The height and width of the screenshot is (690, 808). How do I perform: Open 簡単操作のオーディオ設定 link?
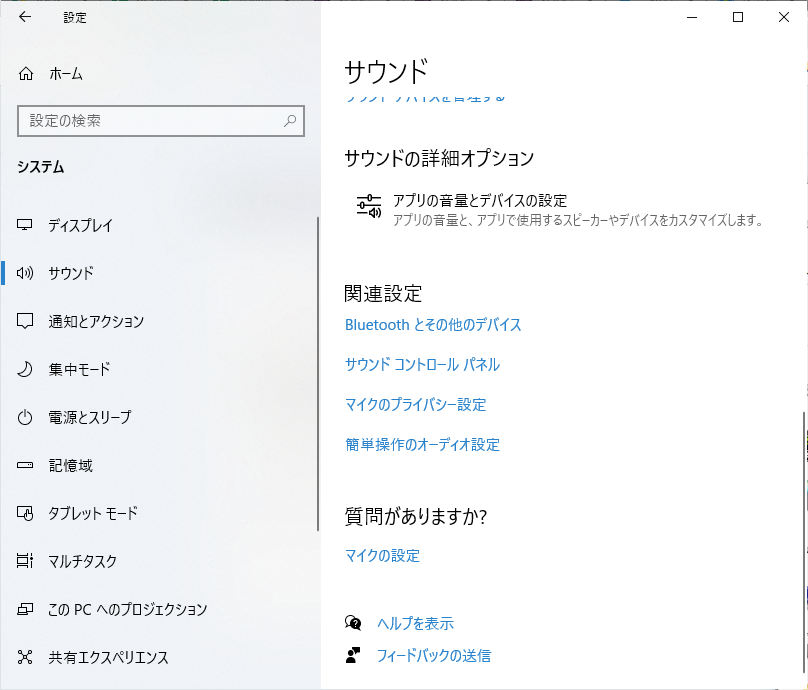tap(422, 444)
